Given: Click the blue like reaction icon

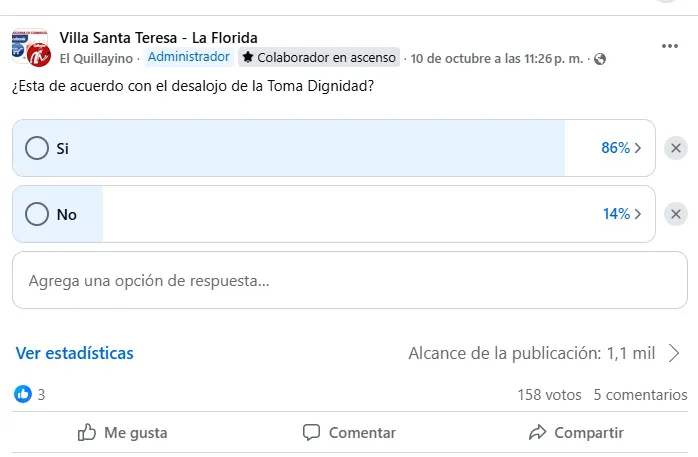Looking at the screenshot, I should click(x=23, y=394).
